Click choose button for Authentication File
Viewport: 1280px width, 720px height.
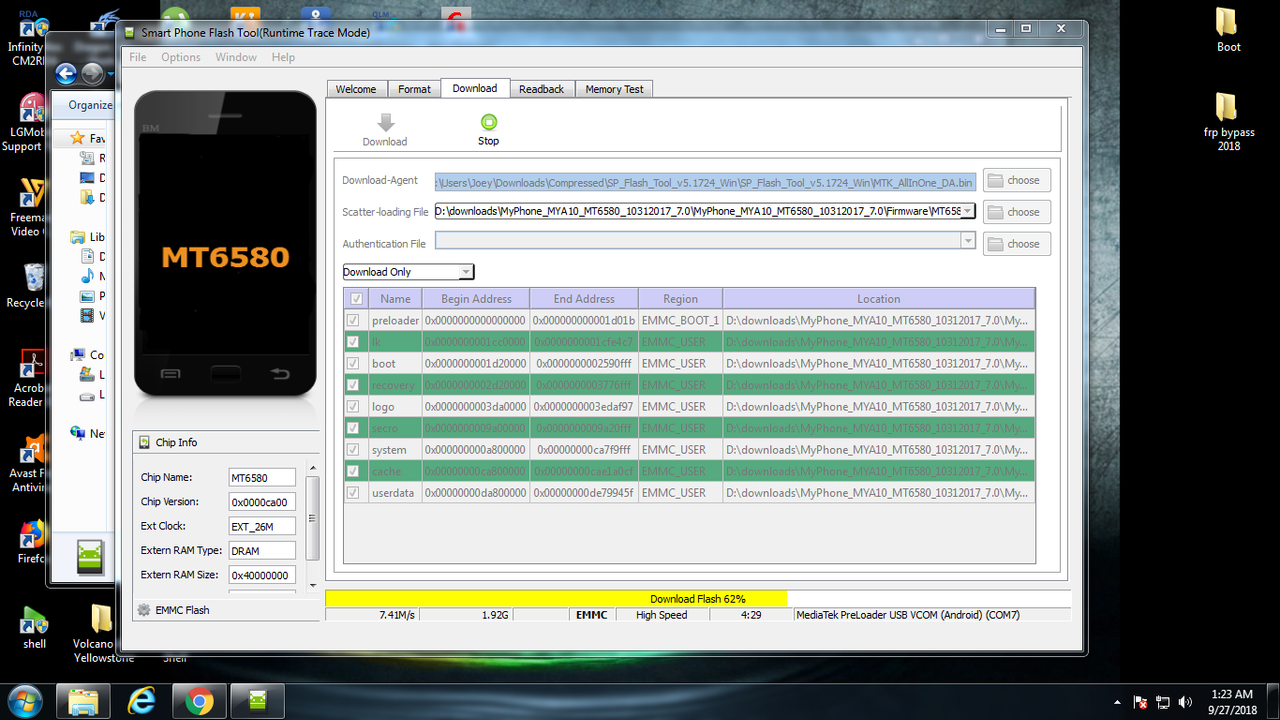pyautogui.click(x=1017, y=244)
